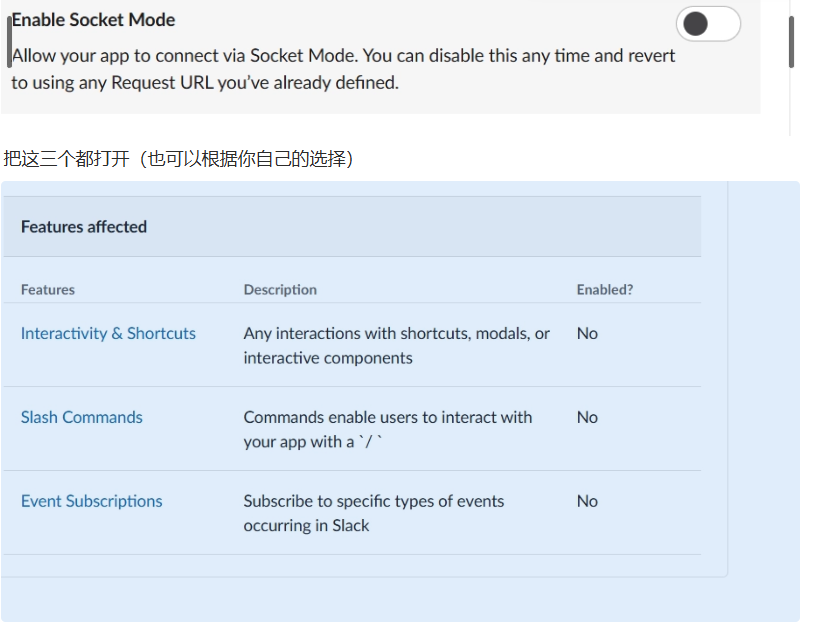Open the Interactivity & Shortcuts link
Viewport: 818px width, 630px height.
tap(108, 333)
